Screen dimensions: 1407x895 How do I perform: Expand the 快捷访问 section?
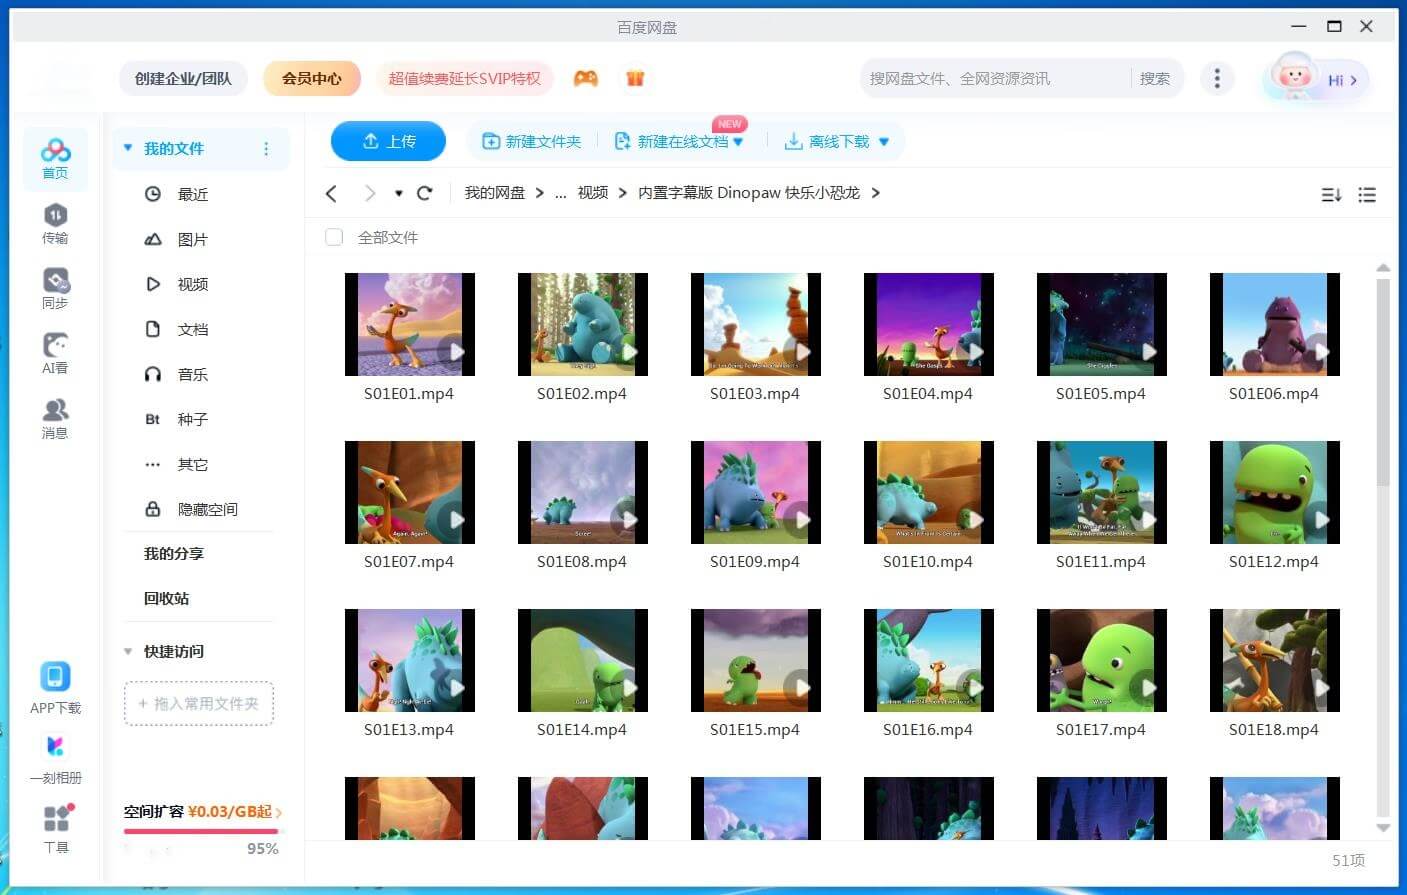[x=128, y=651]
